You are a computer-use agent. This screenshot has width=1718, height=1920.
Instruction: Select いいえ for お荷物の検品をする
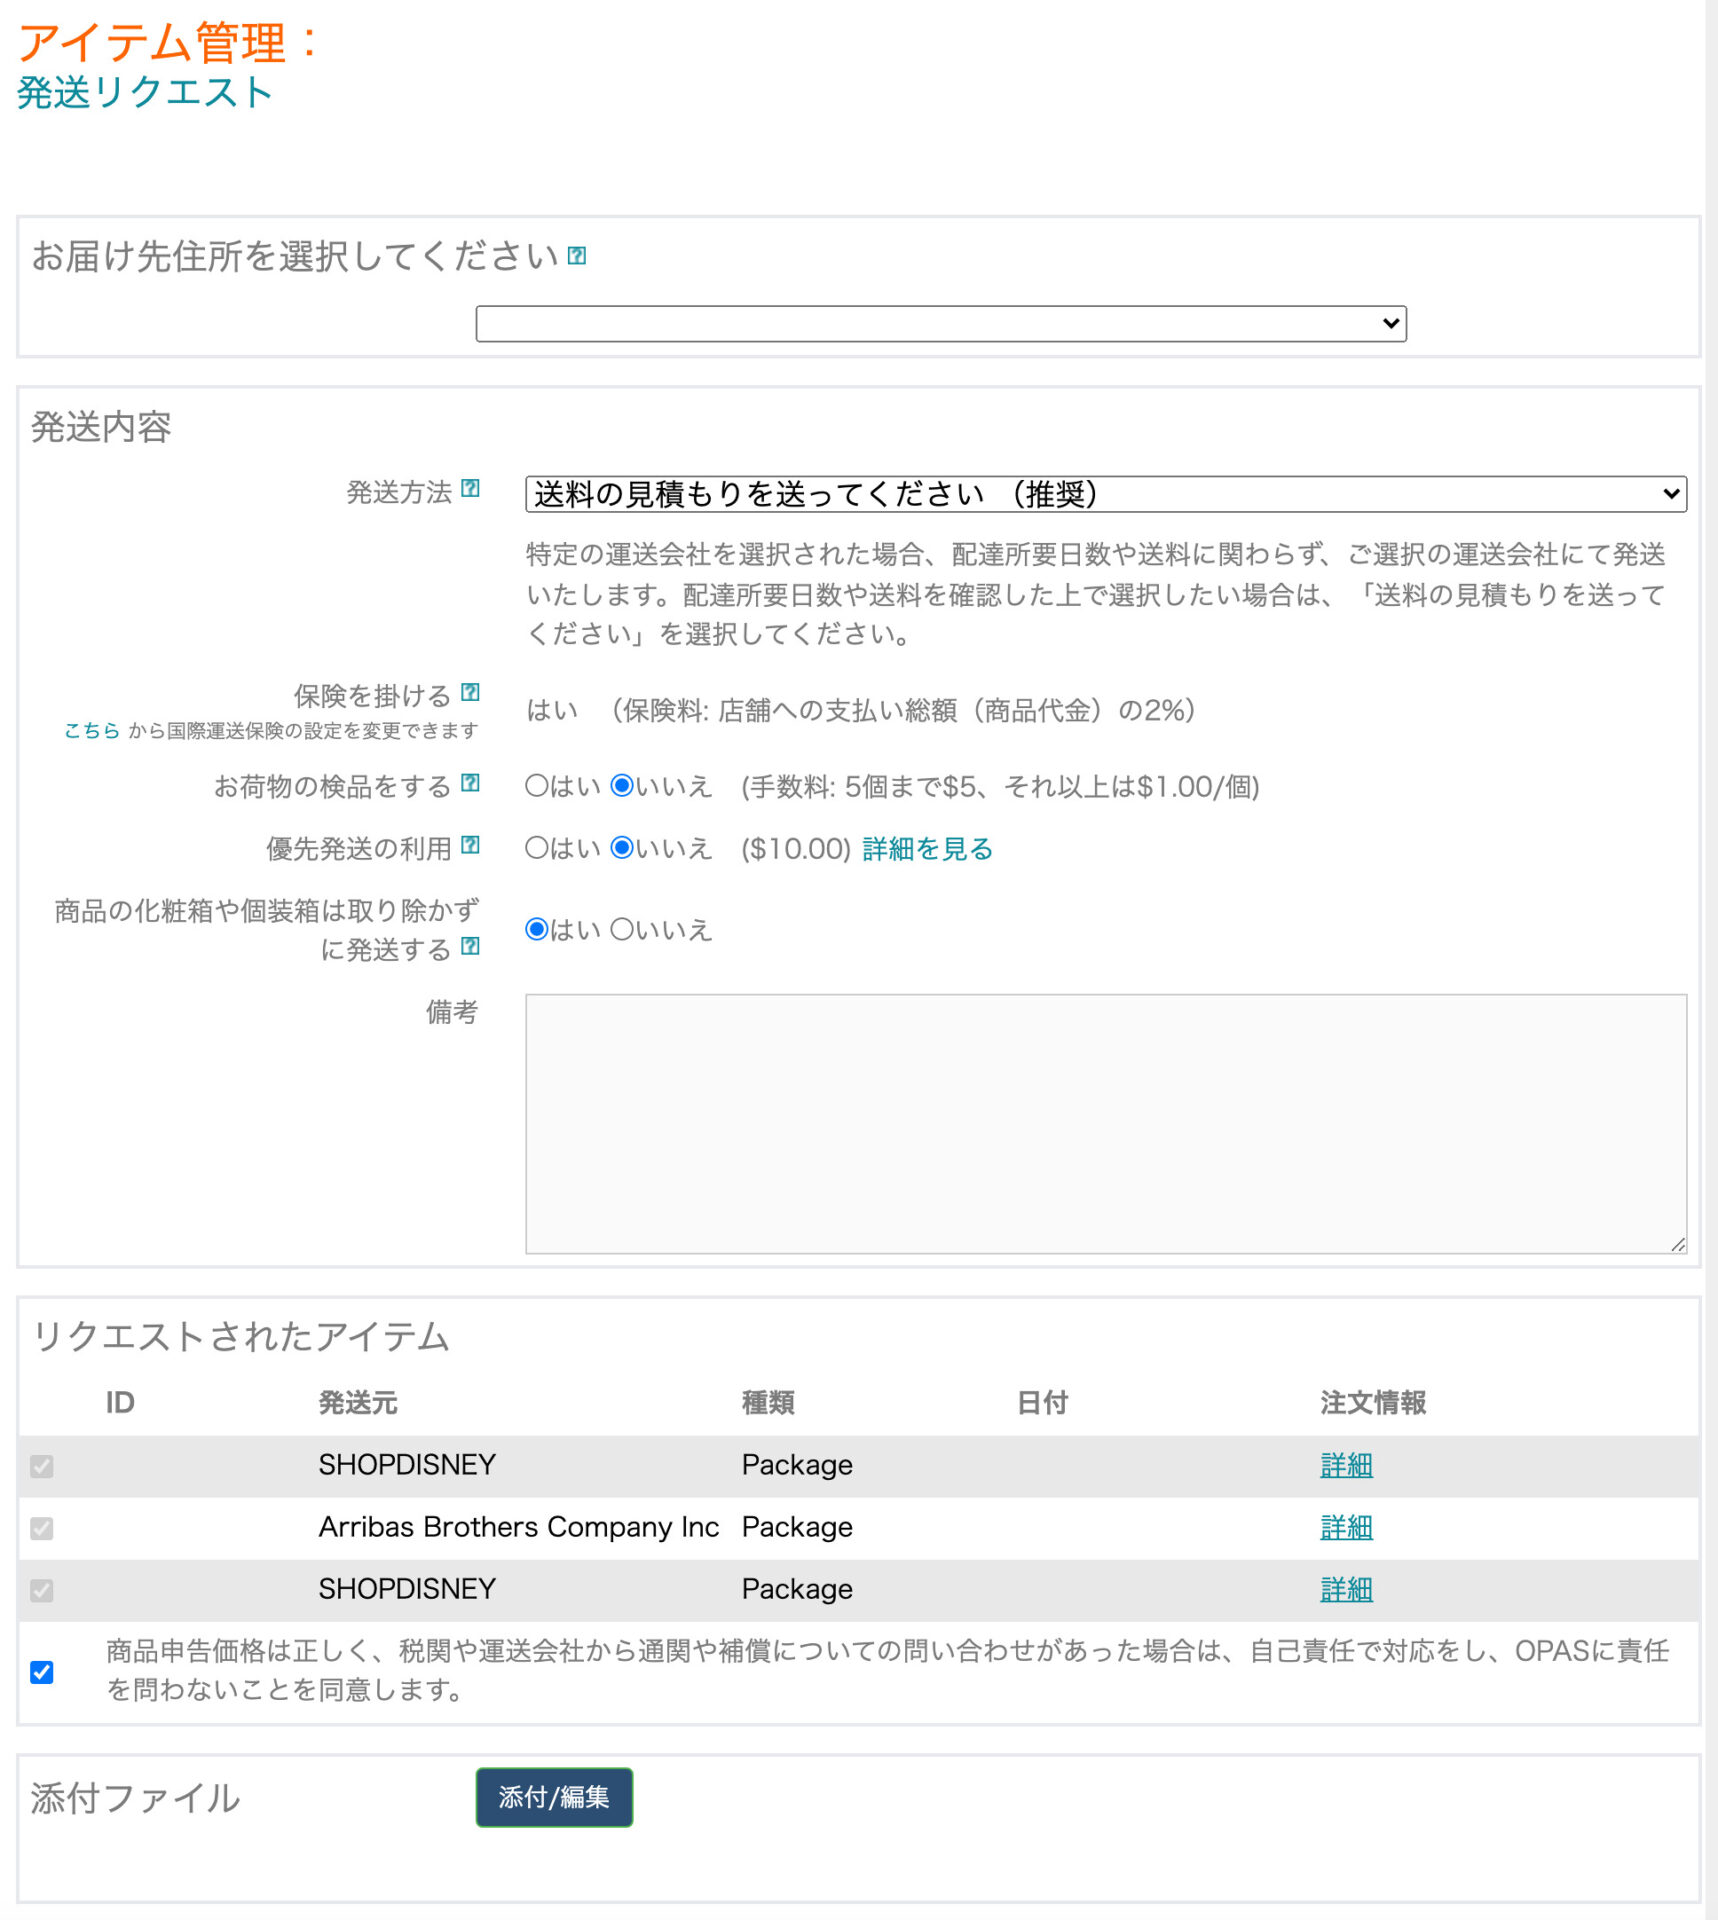[x=622, y=786]
